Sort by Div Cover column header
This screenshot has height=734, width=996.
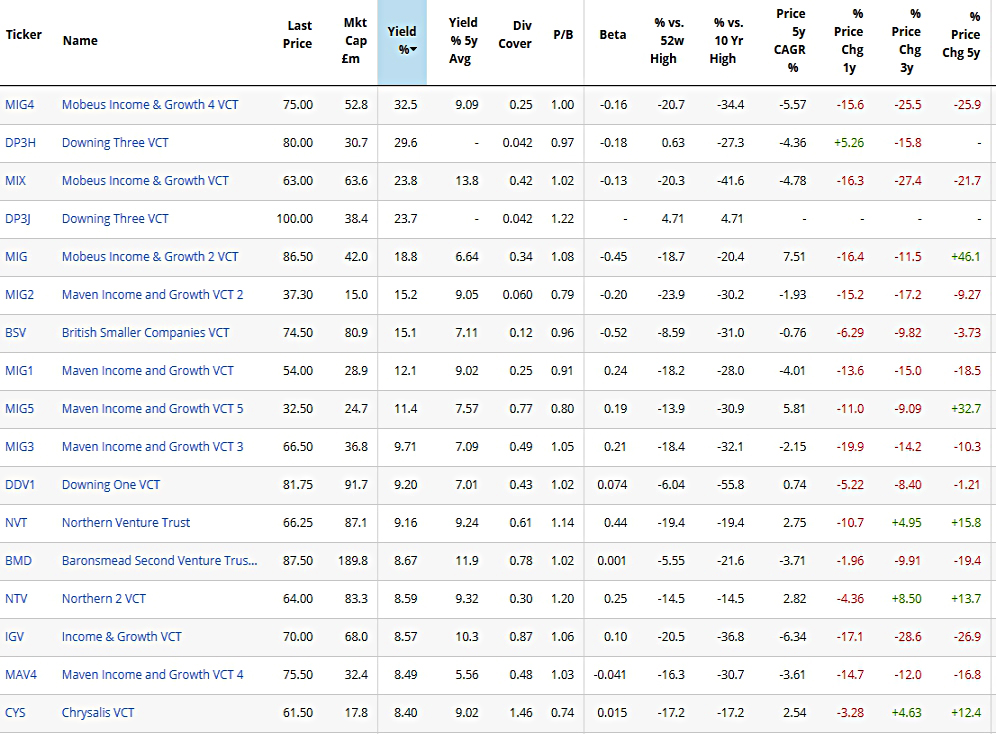click(515, 34)
